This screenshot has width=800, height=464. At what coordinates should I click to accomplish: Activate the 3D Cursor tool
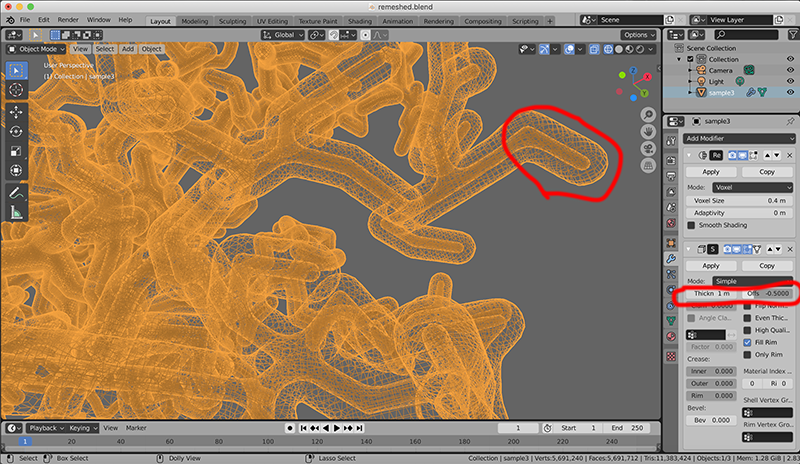[x=17, y=89]
